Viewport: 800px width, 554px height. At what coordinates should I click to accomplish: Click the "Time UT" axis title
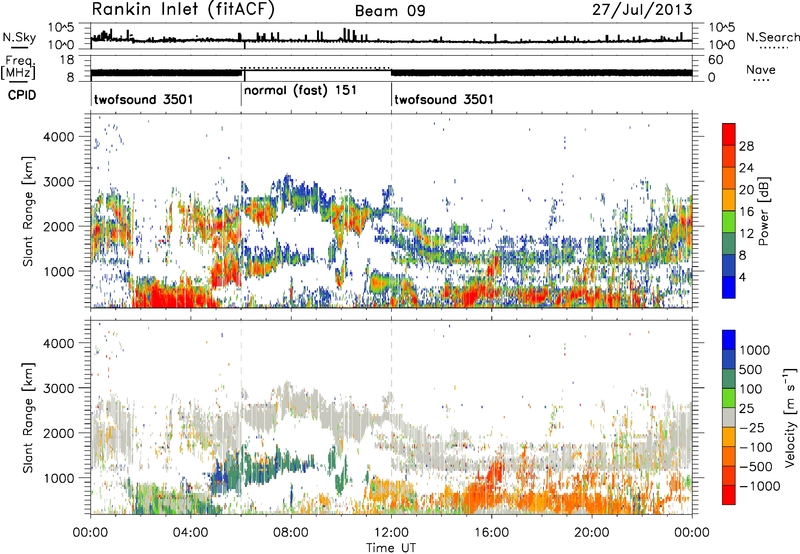click(391, 548)
